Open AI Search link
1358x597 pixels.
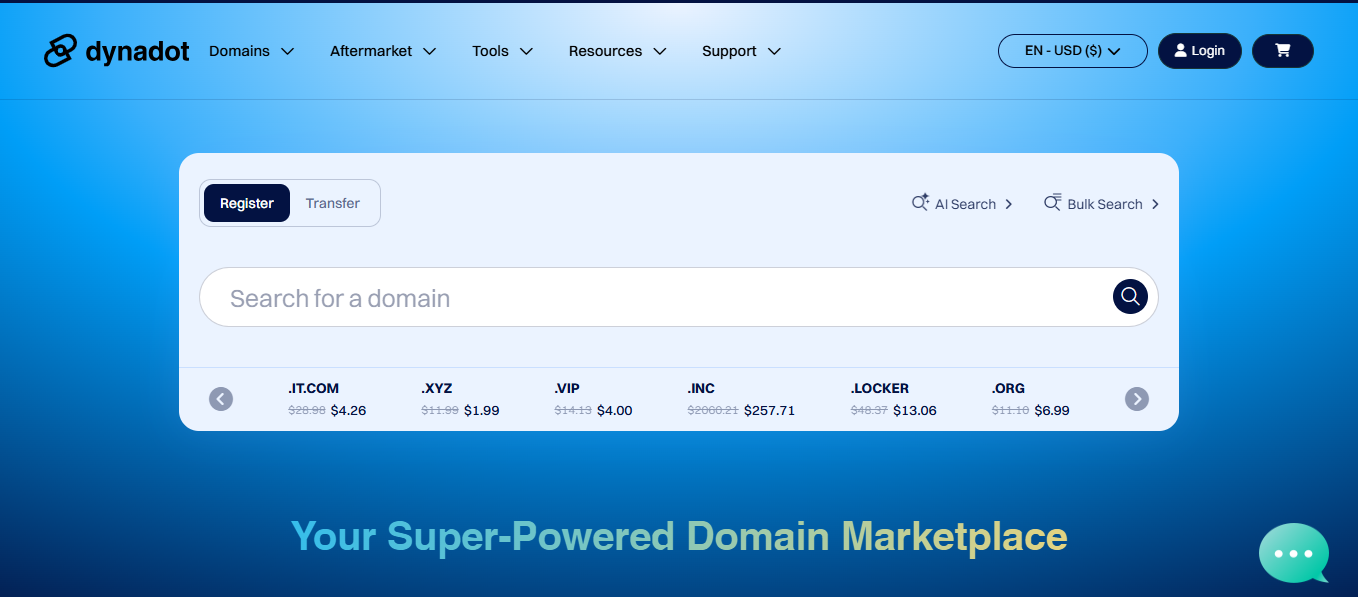tap(962, 204)
